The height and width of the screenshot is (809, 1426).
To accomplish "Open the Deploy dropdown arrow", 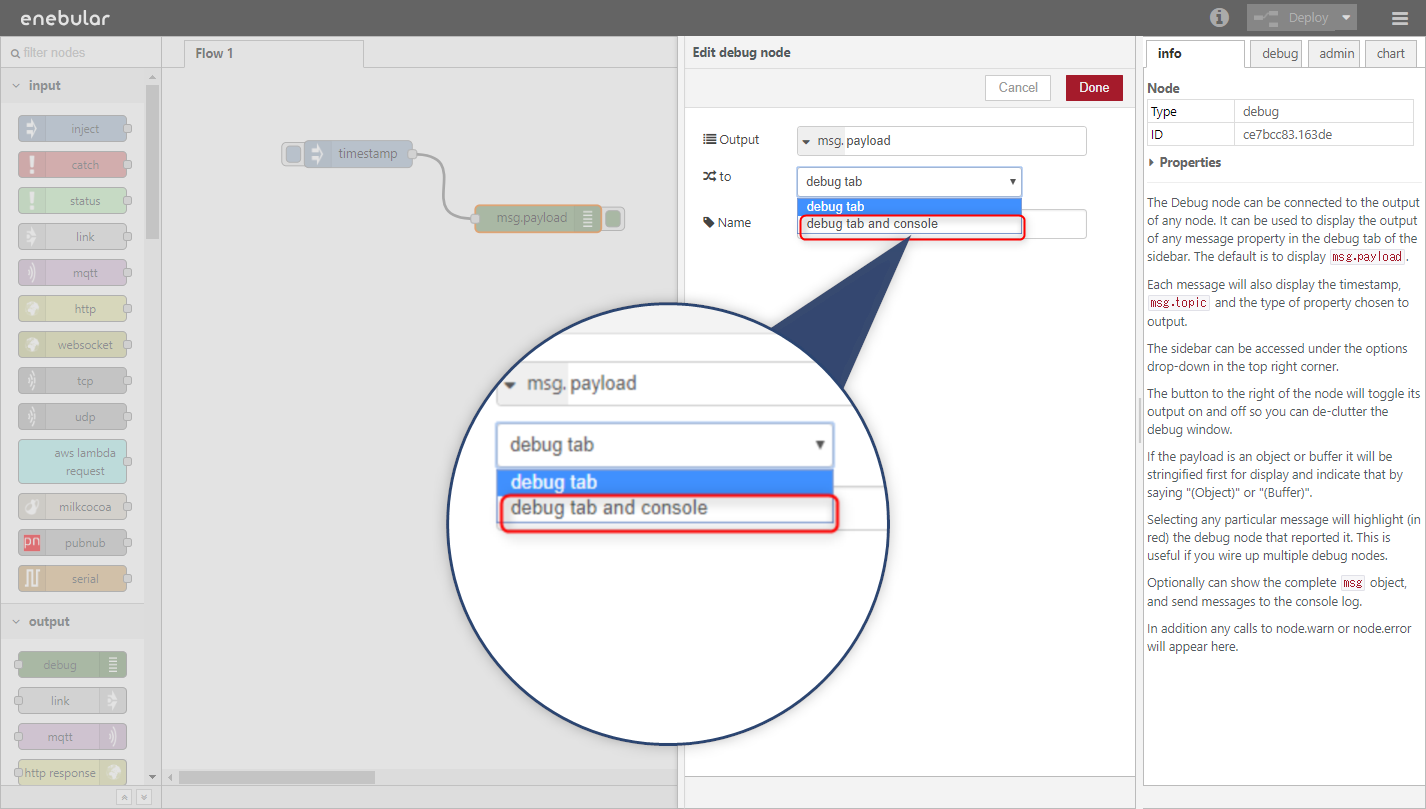I will (x=1346, y=18).
